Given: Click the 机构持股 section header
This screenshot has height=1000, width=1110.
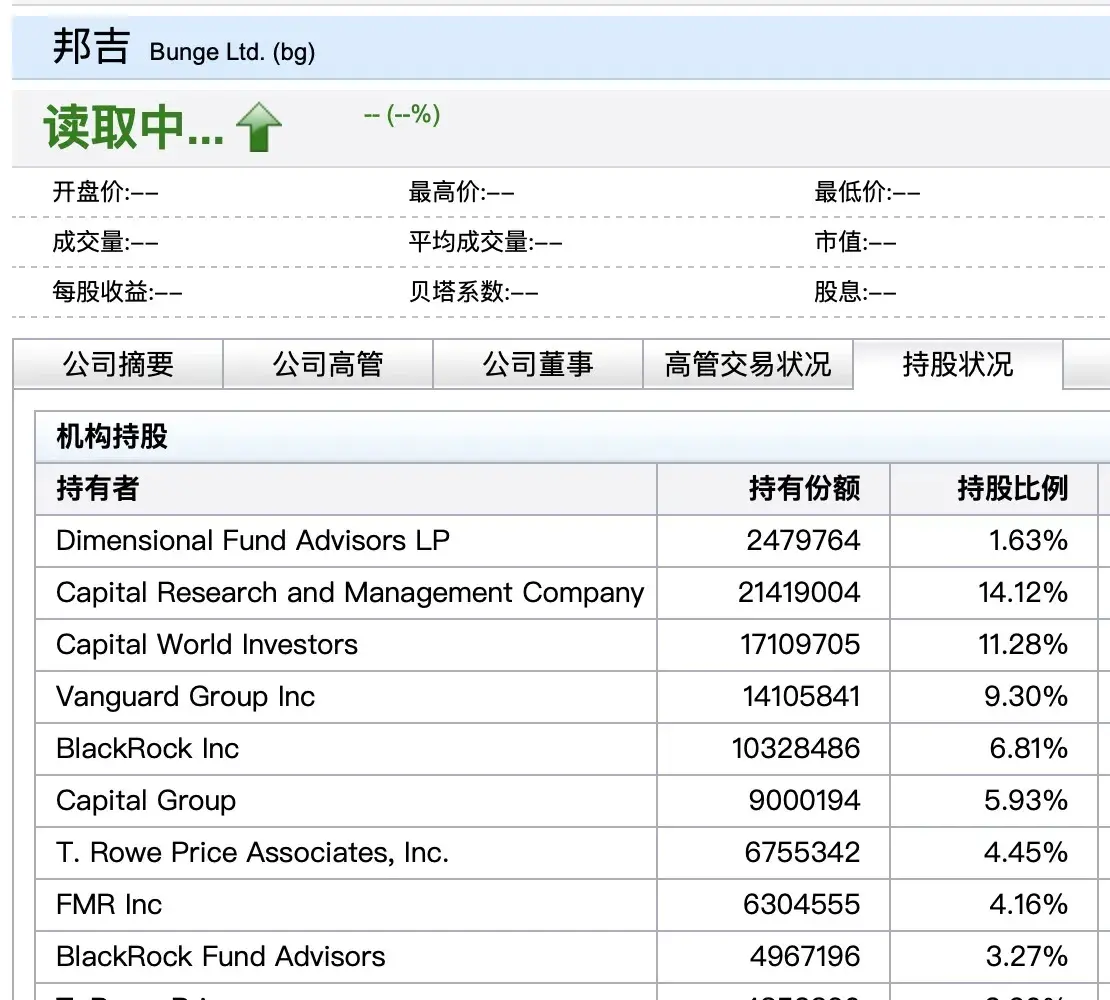Looking at the screenshot, I should click(112, 437).
